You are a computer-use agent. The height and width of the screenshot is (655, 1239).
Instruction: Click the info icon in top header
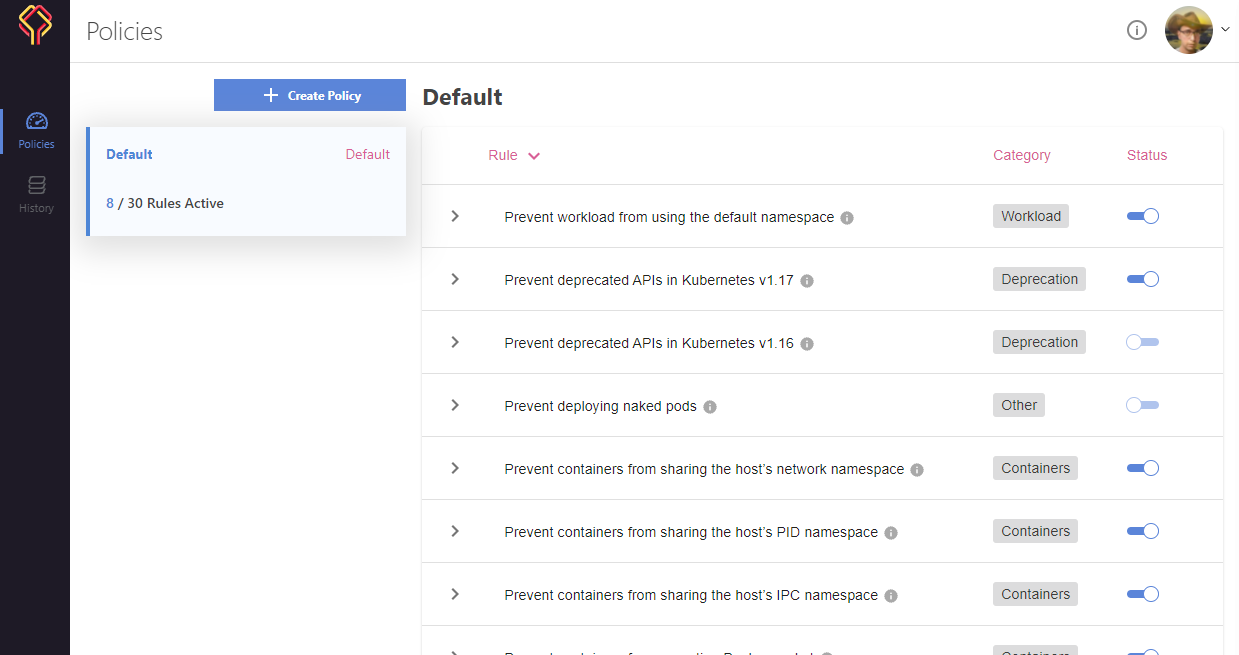[1136, 30]
